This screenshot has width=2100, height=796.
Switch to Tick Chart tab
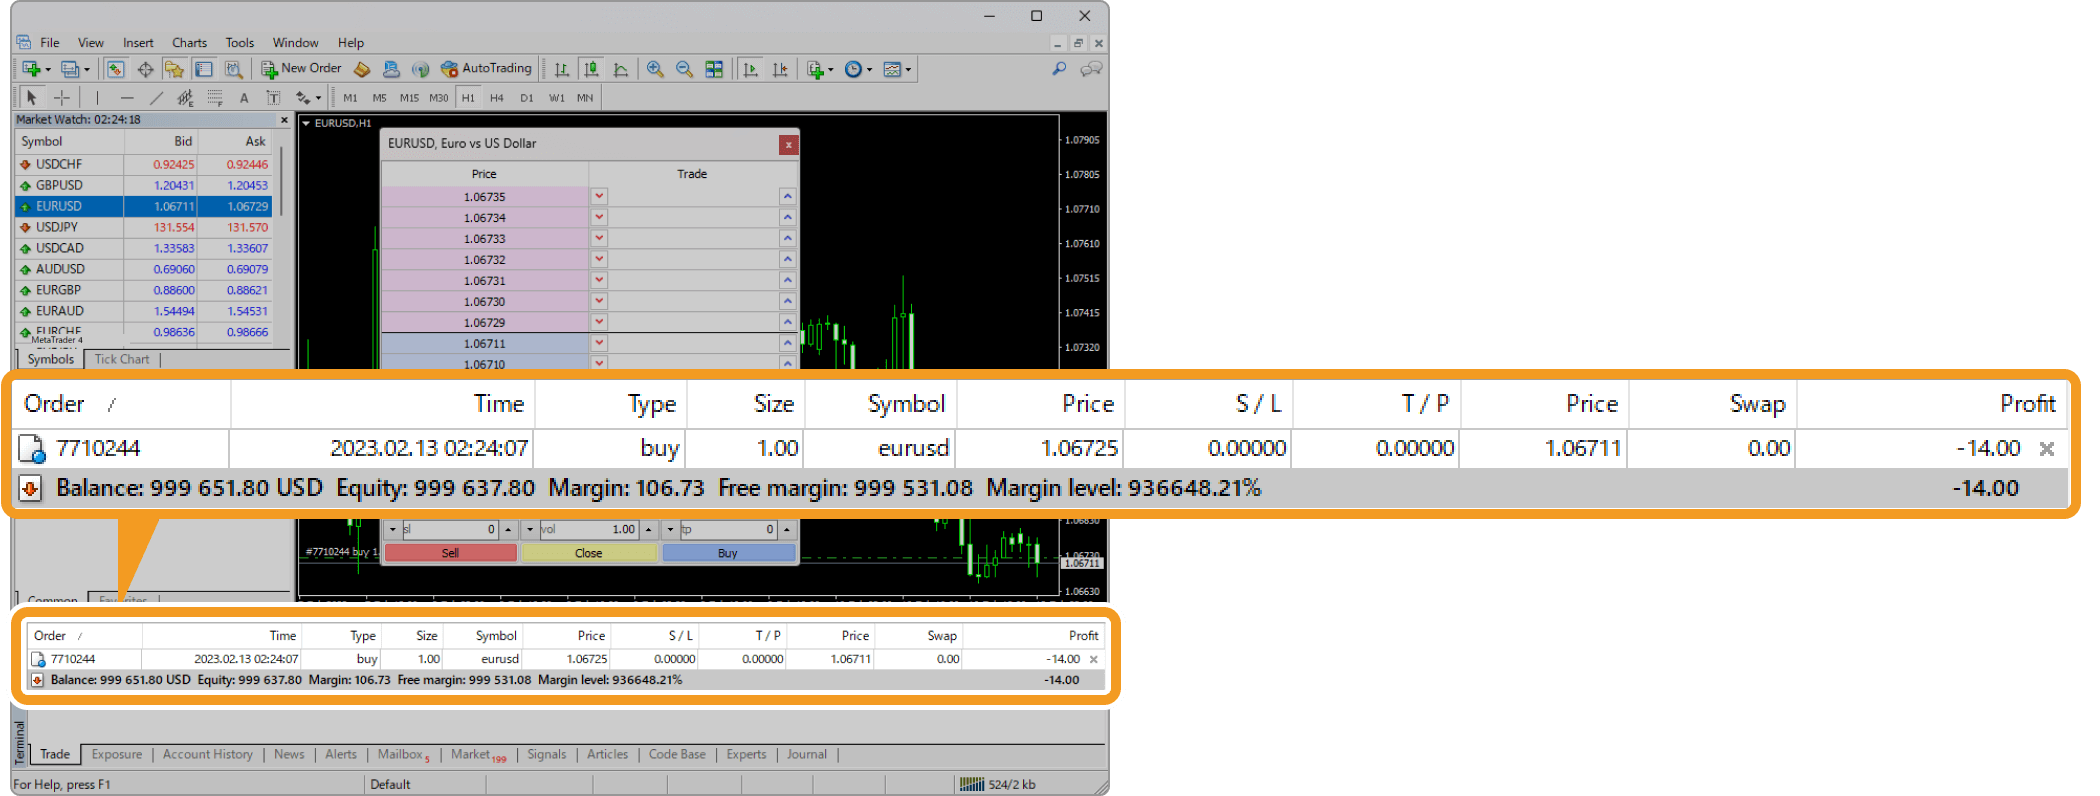(122, 359)
